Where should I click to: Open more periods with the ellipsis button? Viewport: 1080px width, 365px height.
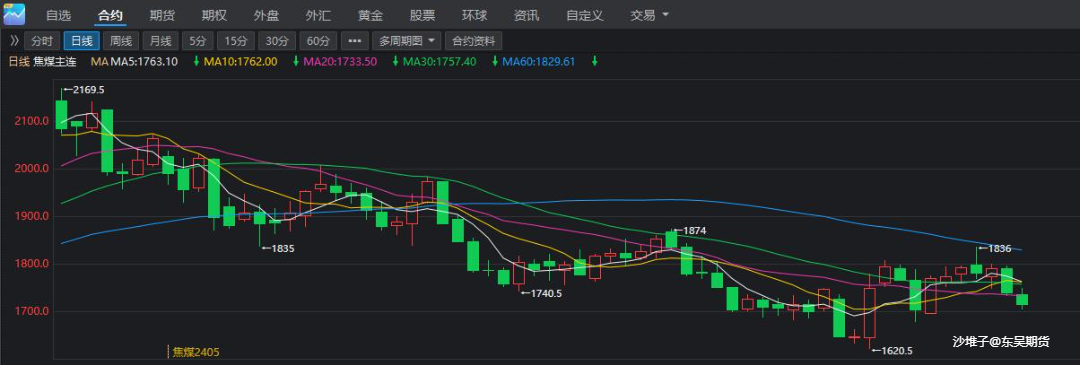tap(355, 41)
